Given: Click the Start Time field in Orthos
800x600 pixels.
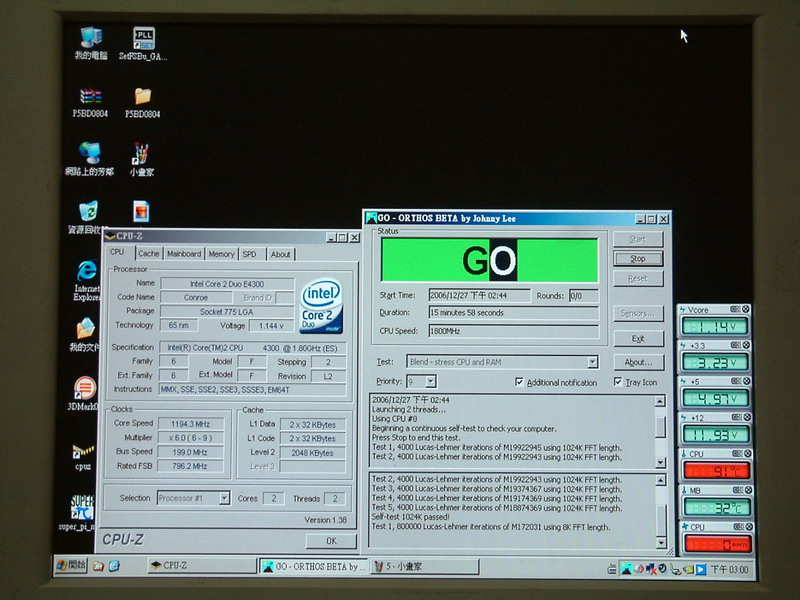Looking at the screenshot, I should pyautogui.click(x=479, y=295).
